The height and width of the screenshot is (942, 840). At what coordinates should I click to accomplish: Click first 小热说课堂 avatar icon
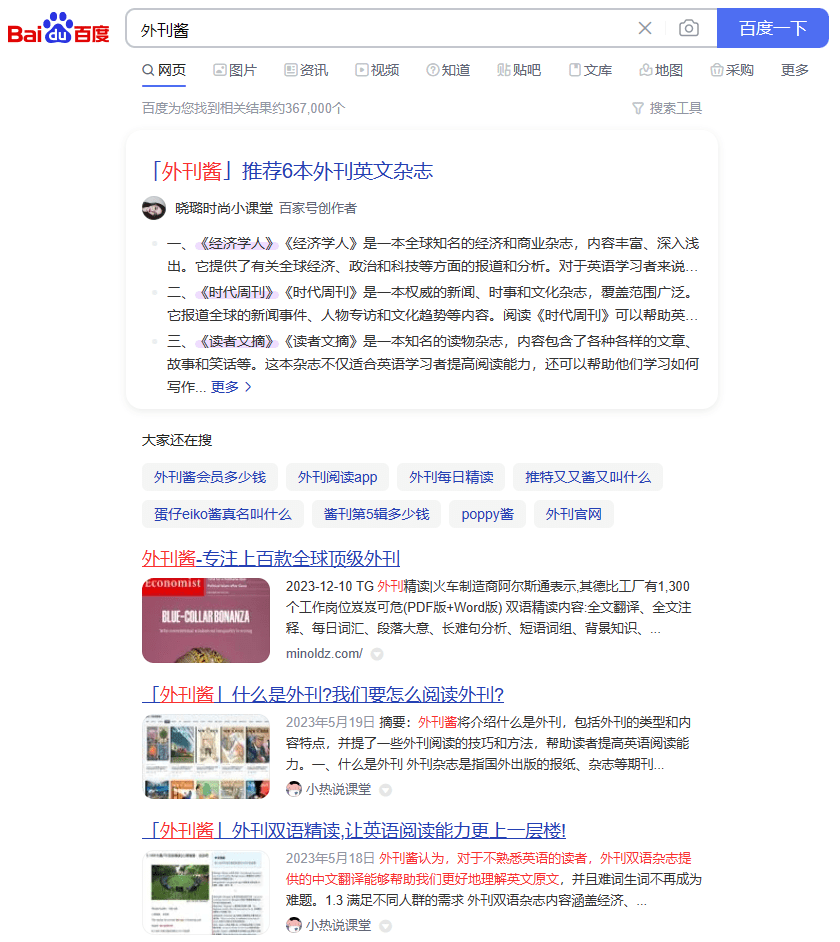coord(294,789)
